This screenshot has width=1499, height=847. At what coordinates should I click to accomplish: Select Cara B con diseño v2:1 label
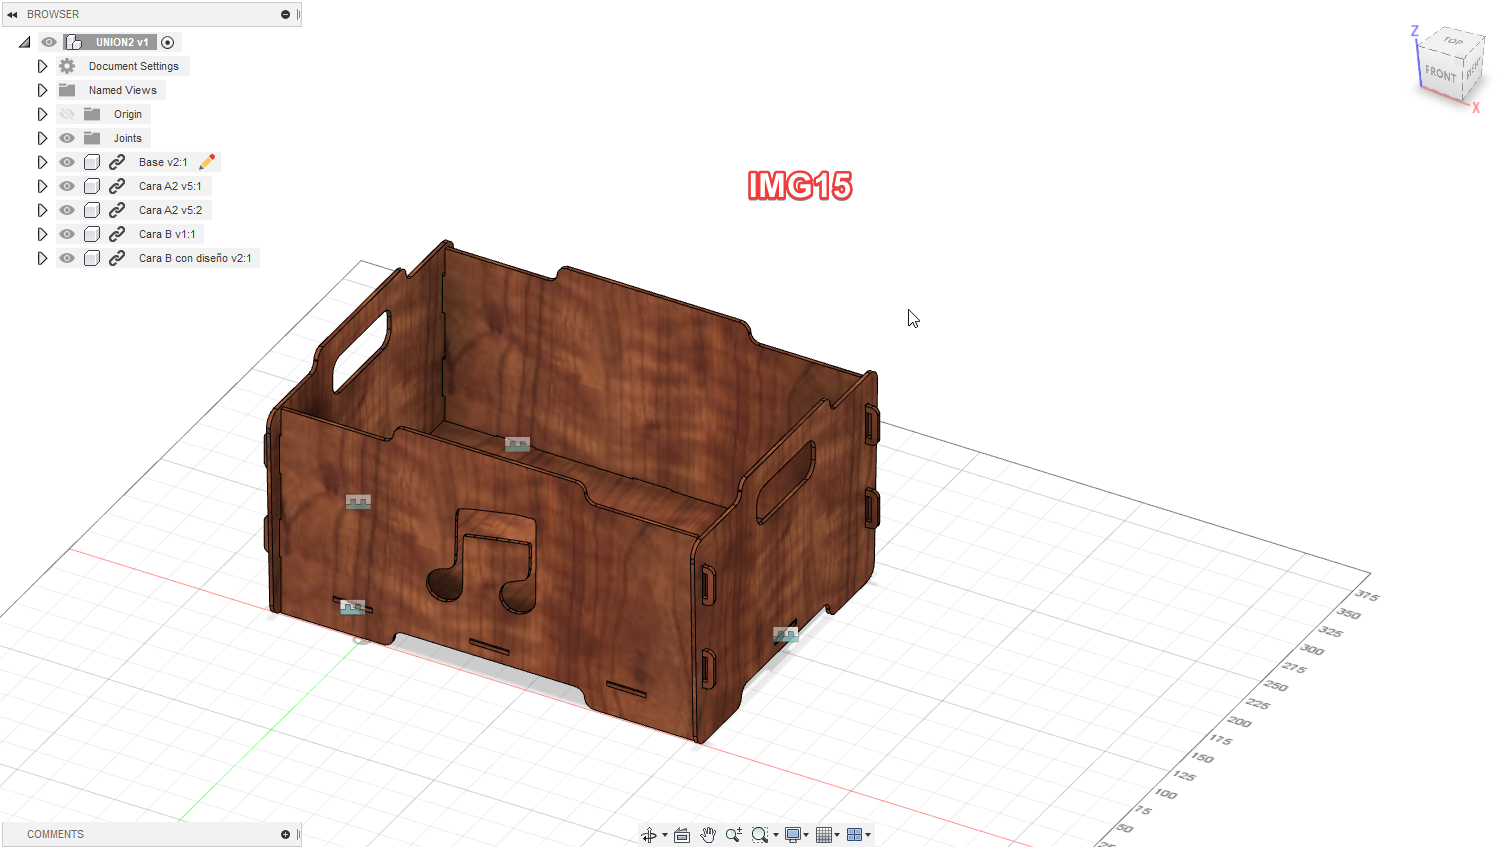(x=195, y=258)
